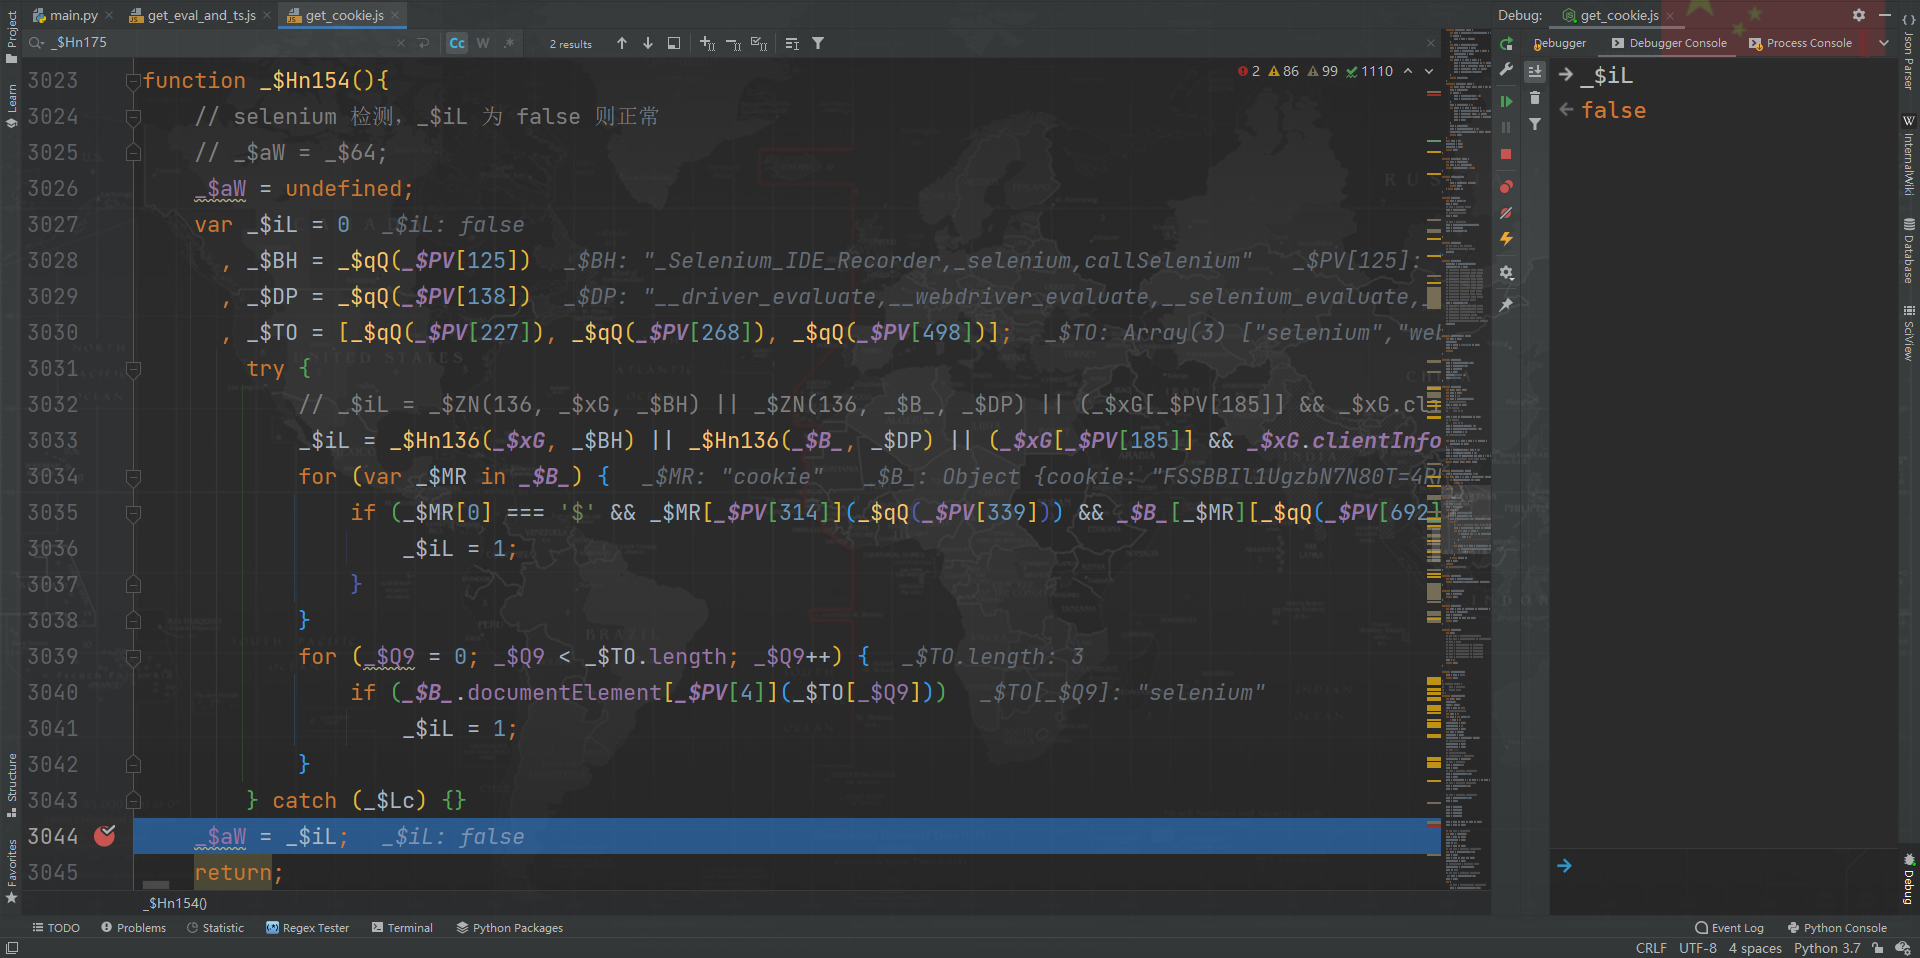Open the Json Parser side panel
This screenshot has height=958, width=1920.
coord(1909,52)
